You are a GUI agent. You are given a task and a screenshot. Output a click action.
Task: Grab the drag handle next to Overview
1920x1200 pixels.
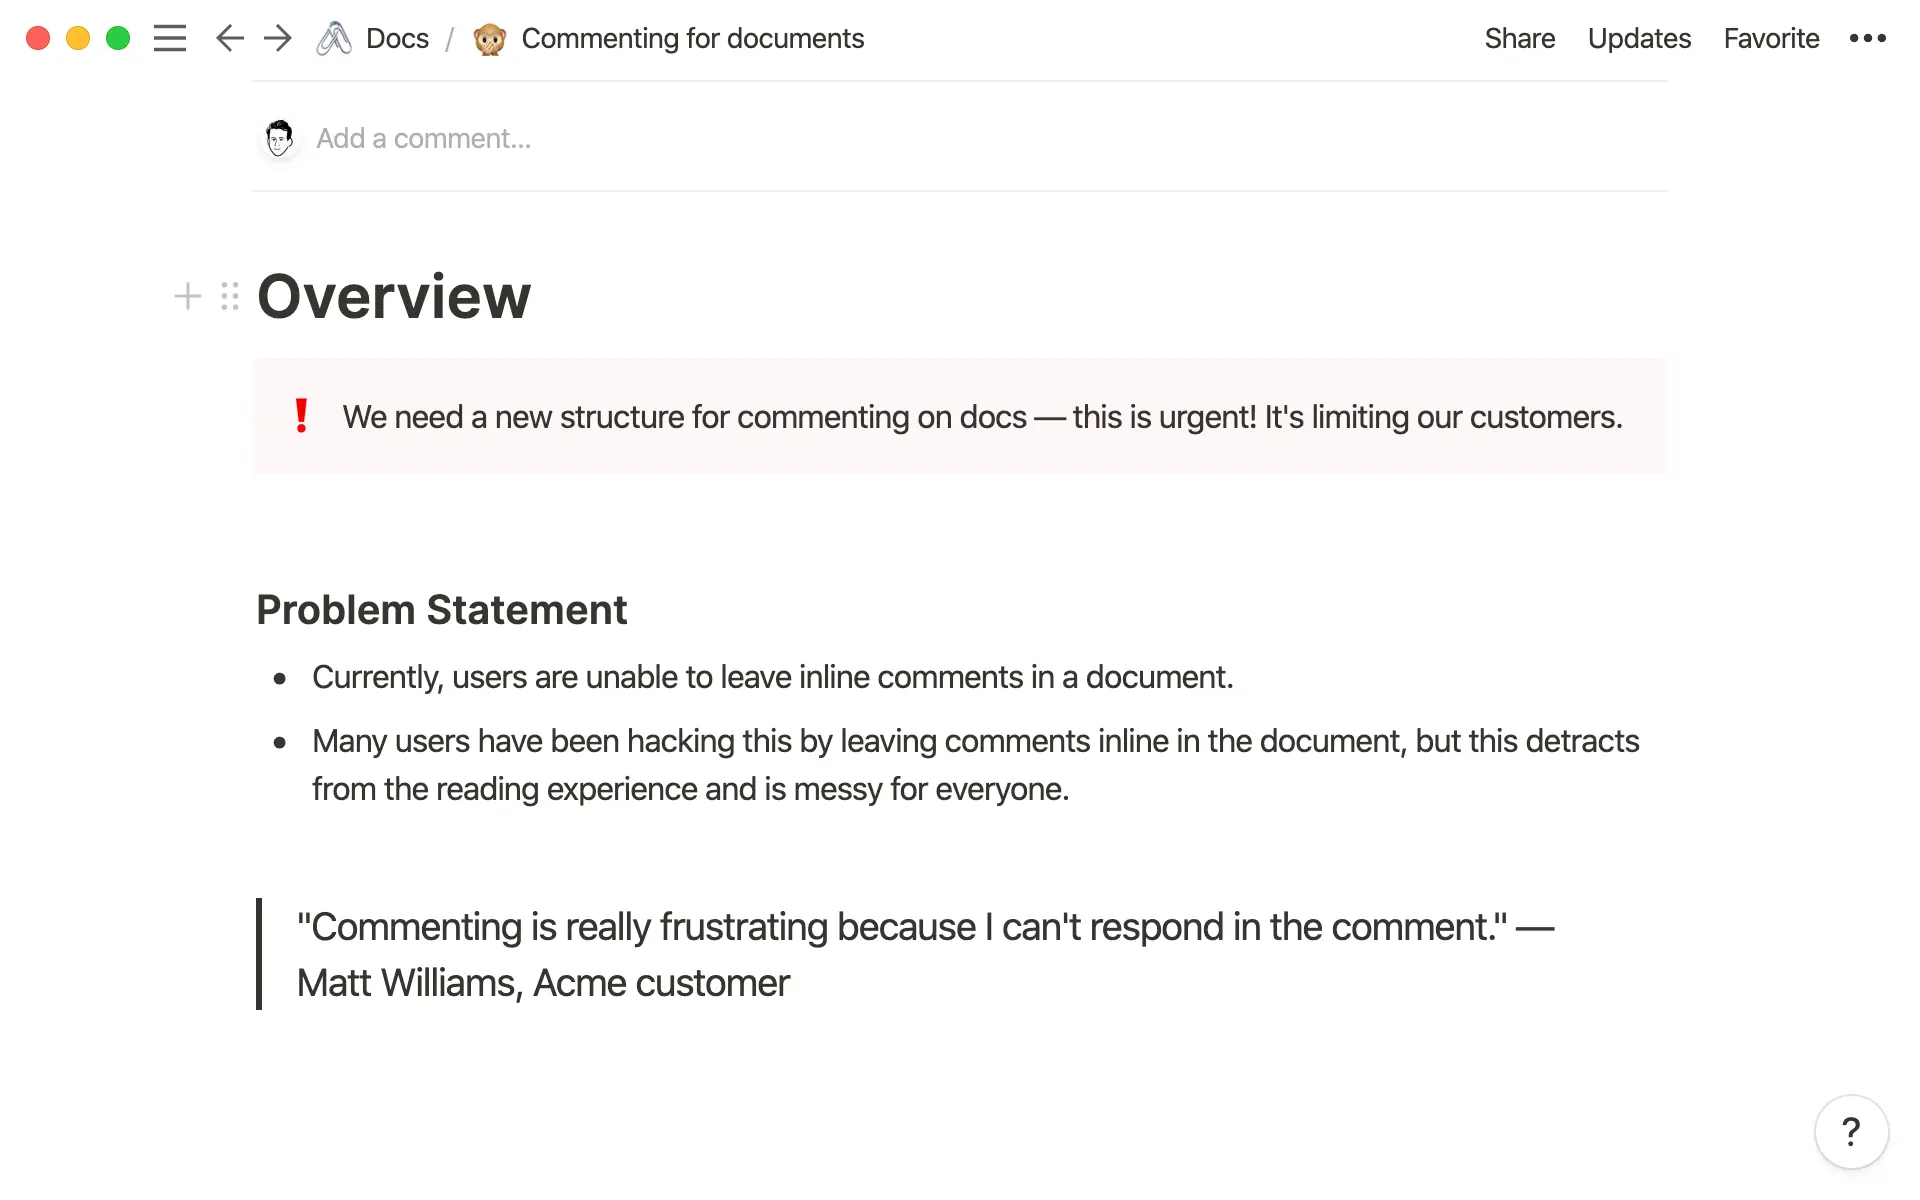[229, 296]
